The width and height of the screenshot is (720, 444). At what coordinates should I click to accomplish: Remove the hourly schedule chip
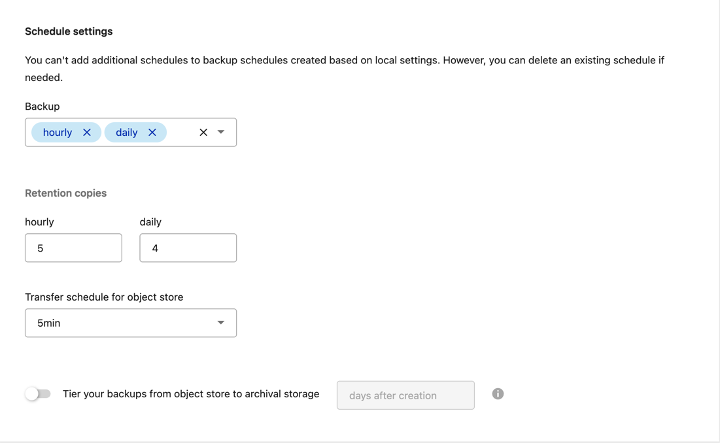tap(87, 132)
